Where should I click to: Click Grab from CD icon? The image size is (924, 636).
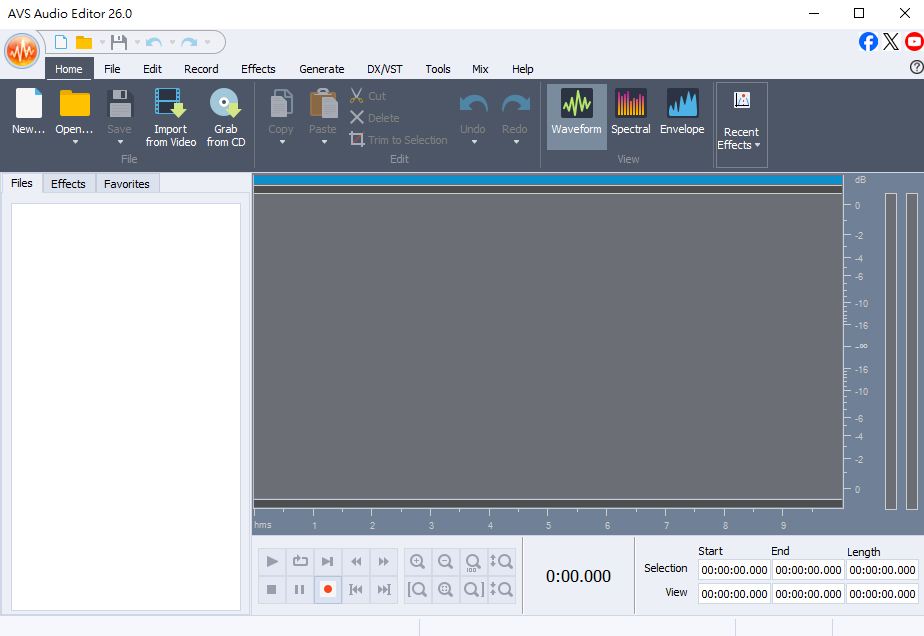pos(225,104)
